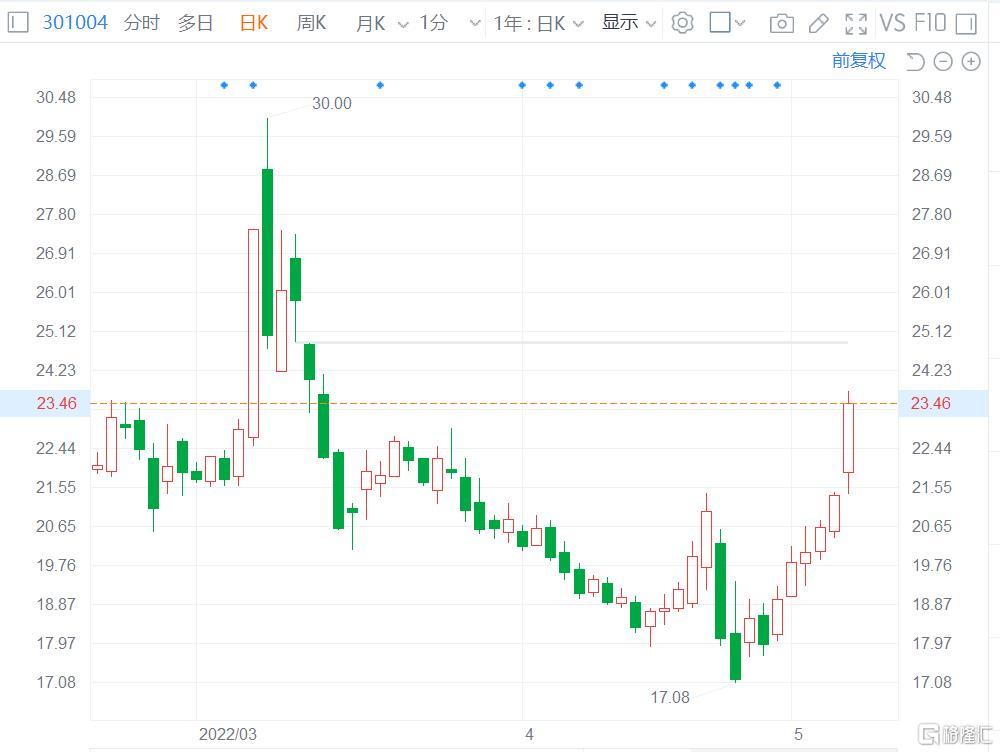Zoom in chart with plus icon
The width and height of the screenshot is (1000, 752).
971,62
